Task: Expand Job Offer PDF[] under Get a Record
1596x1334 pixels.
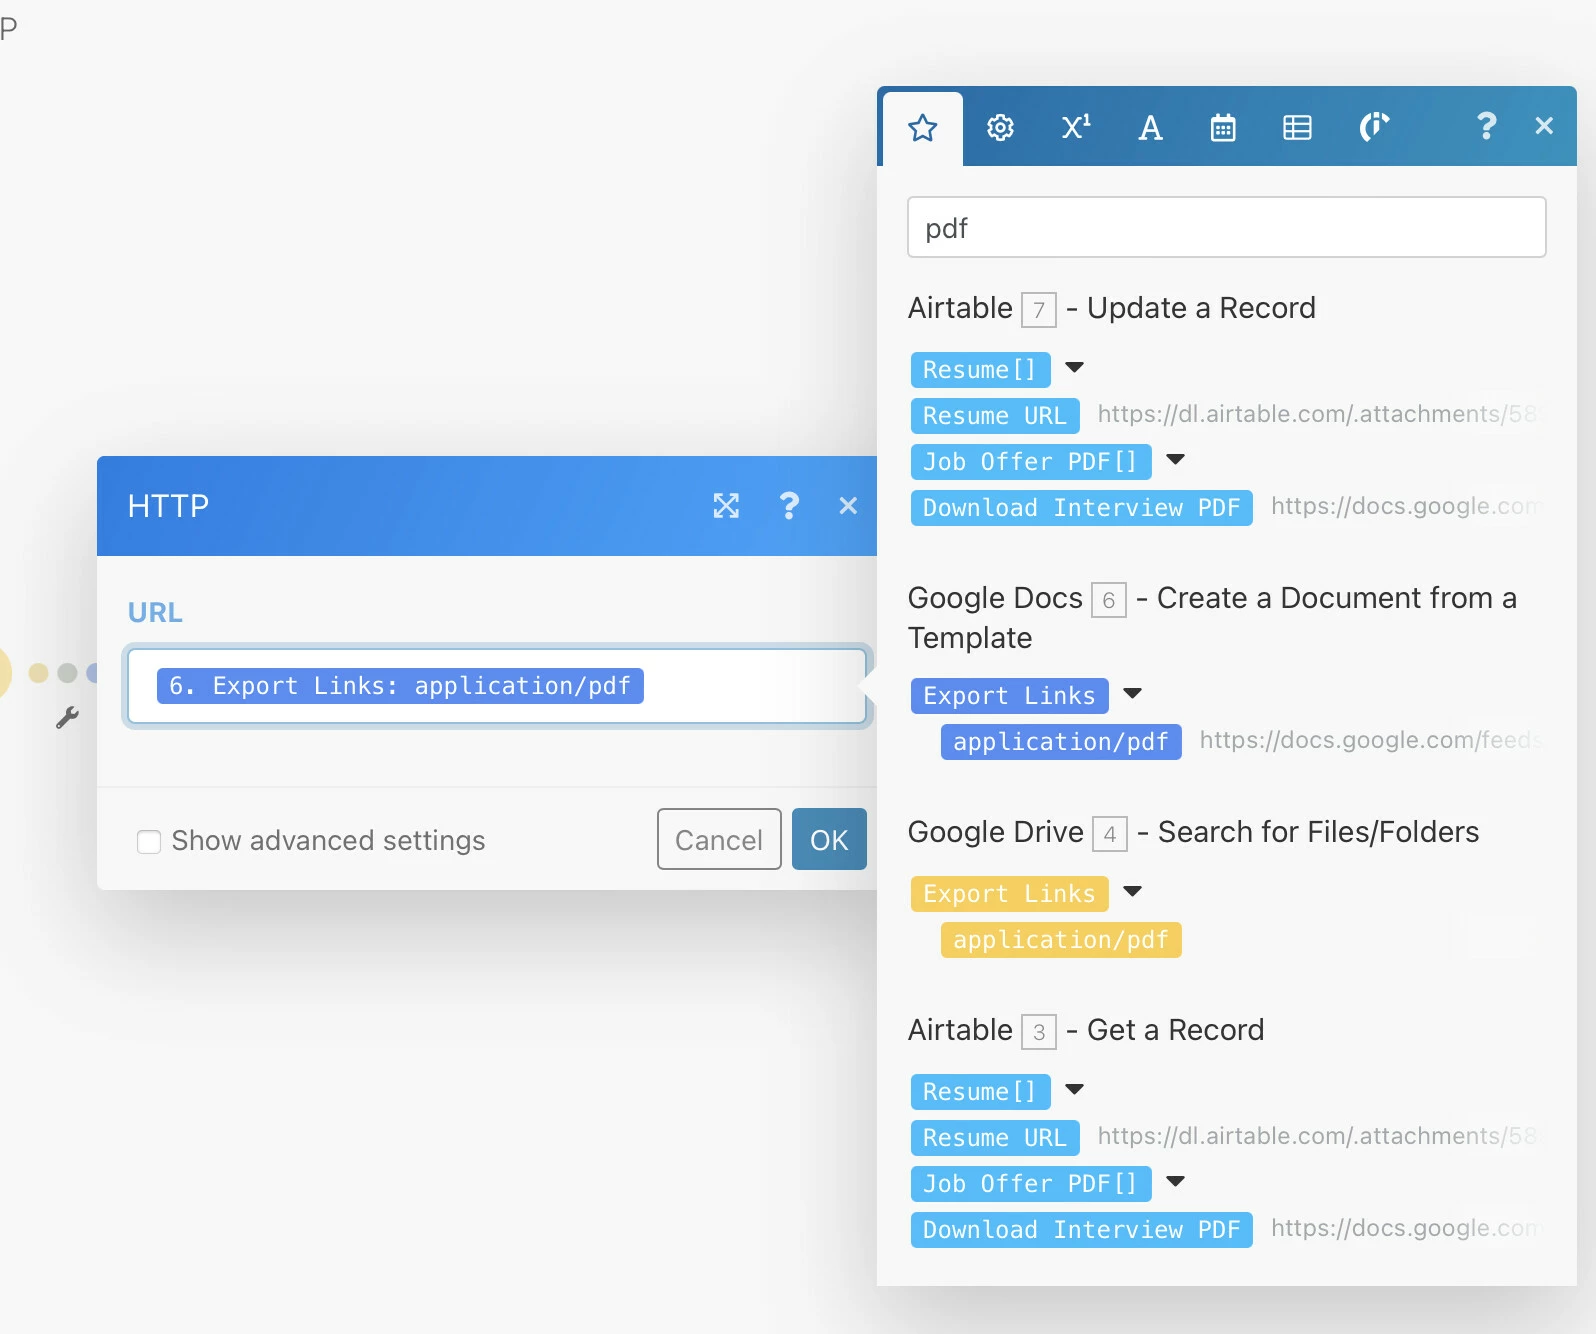Action: (1176, 1182)
